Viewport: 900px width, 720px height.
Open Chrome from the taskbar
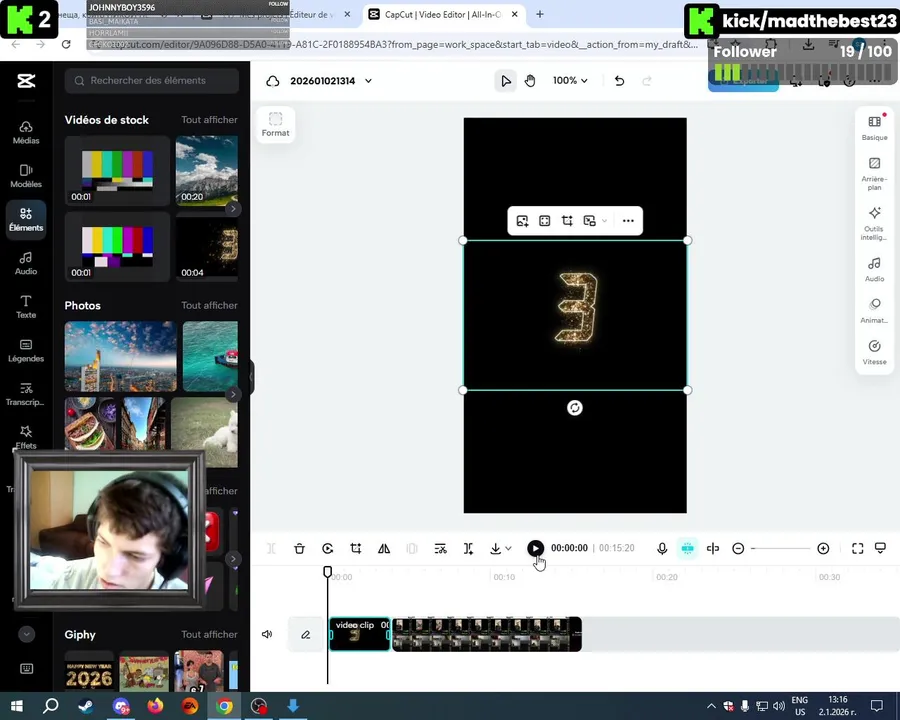click(x=224, y=706)
